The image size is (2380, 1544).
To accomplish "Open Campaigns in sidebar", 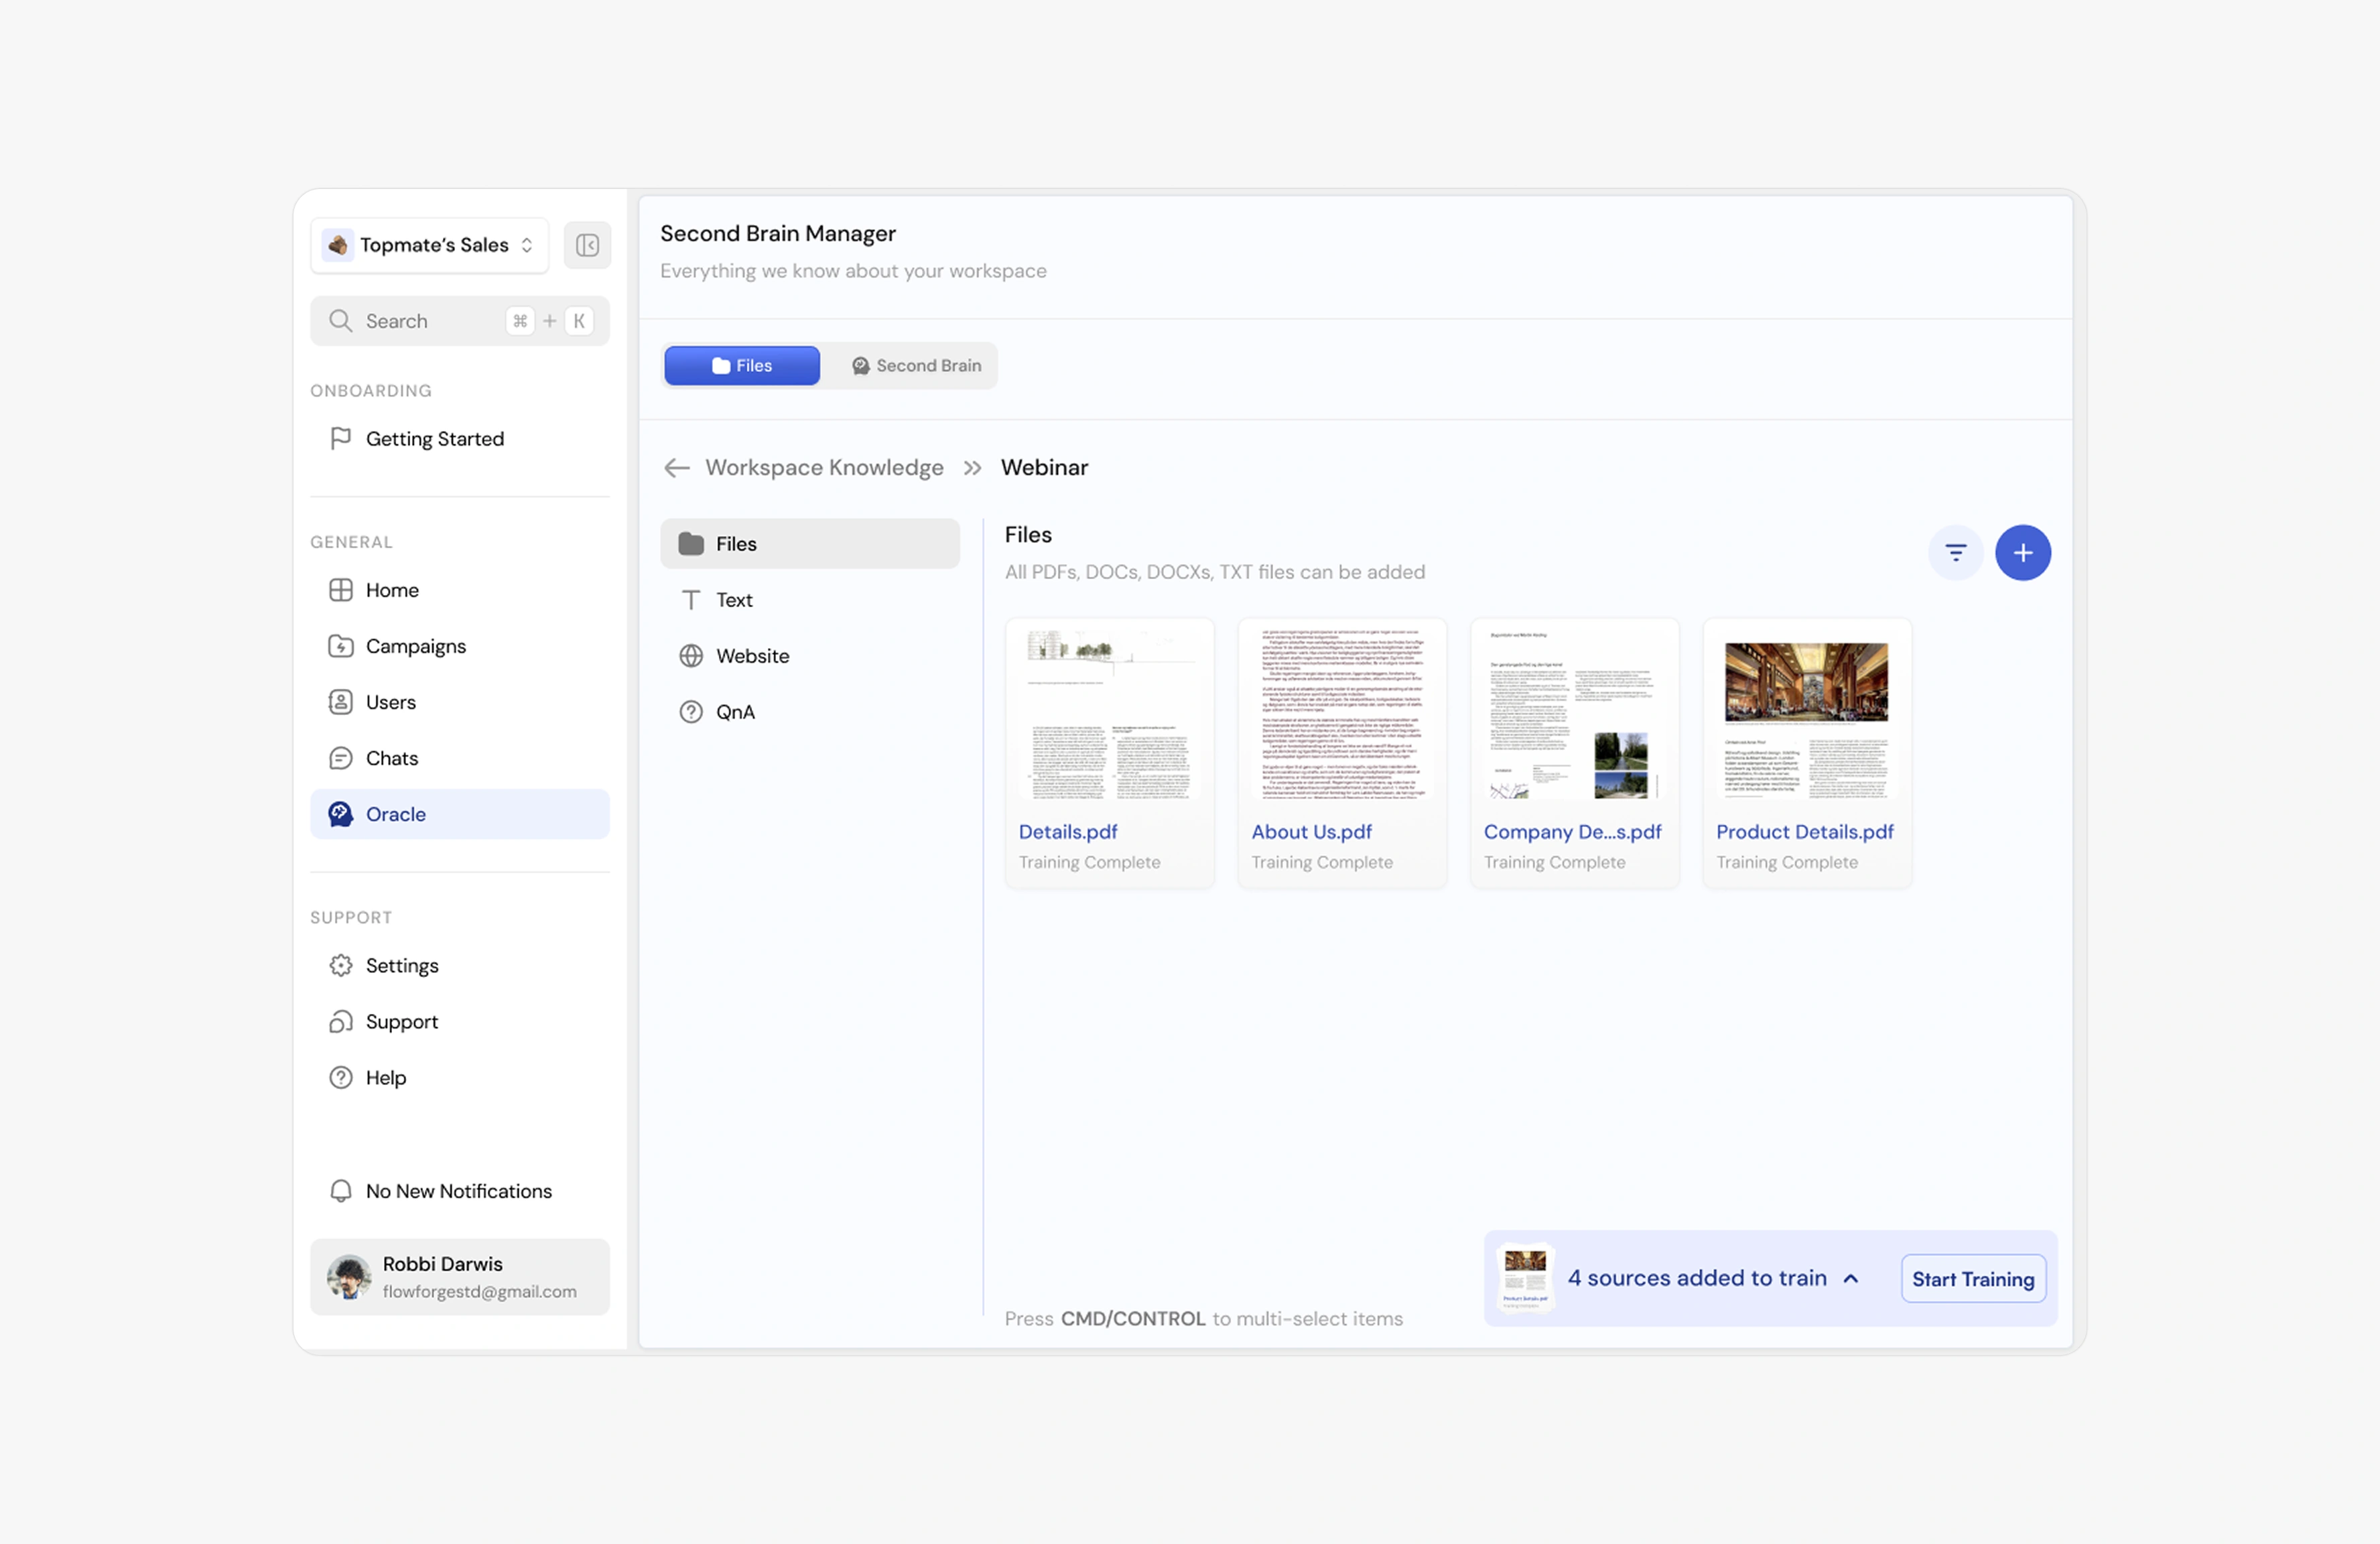I will click(x=415, y=646).
